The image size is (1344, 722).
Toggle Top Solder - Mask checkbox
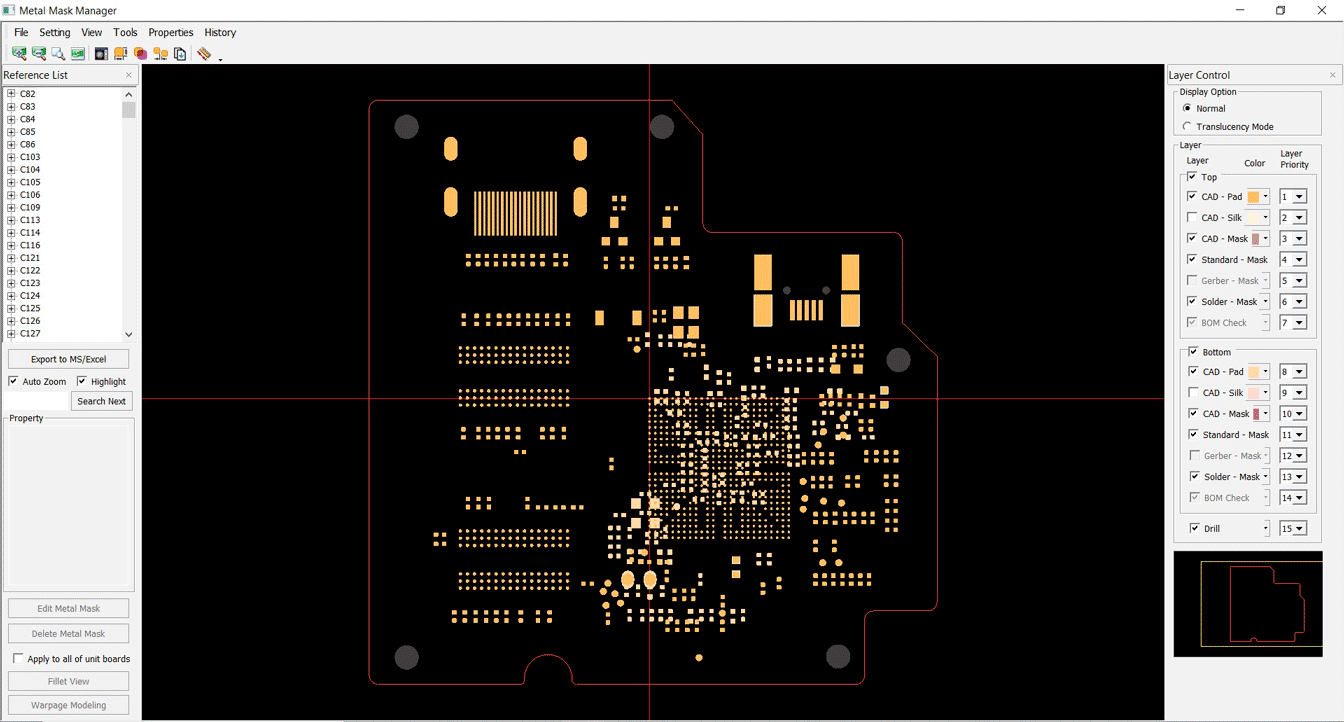point(1192,301)
